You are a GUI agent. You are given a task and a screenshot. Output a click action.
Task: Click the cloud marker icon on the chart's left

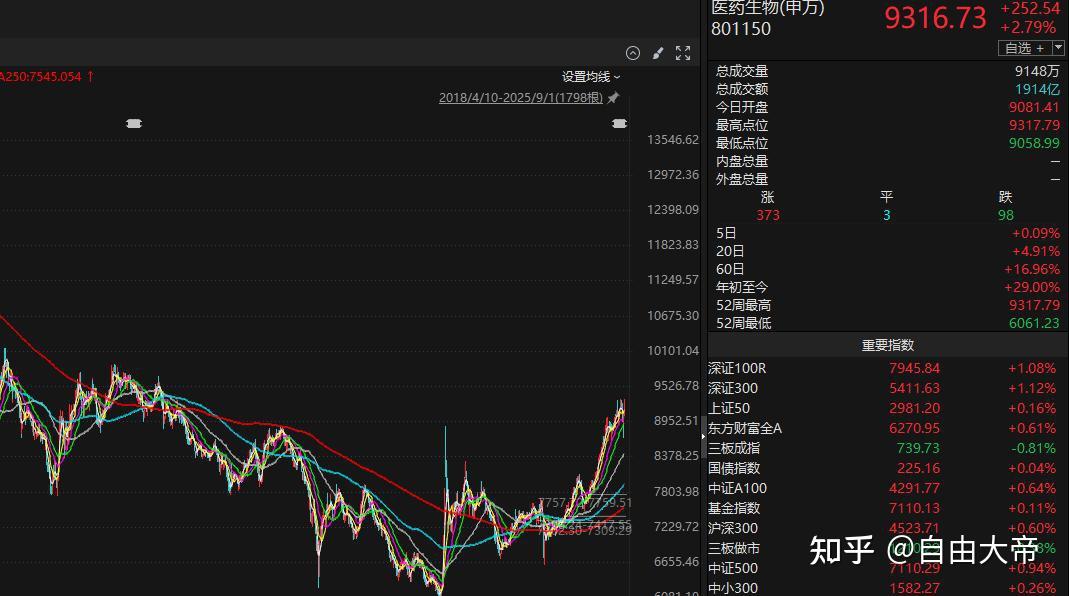tap(134, 123)
